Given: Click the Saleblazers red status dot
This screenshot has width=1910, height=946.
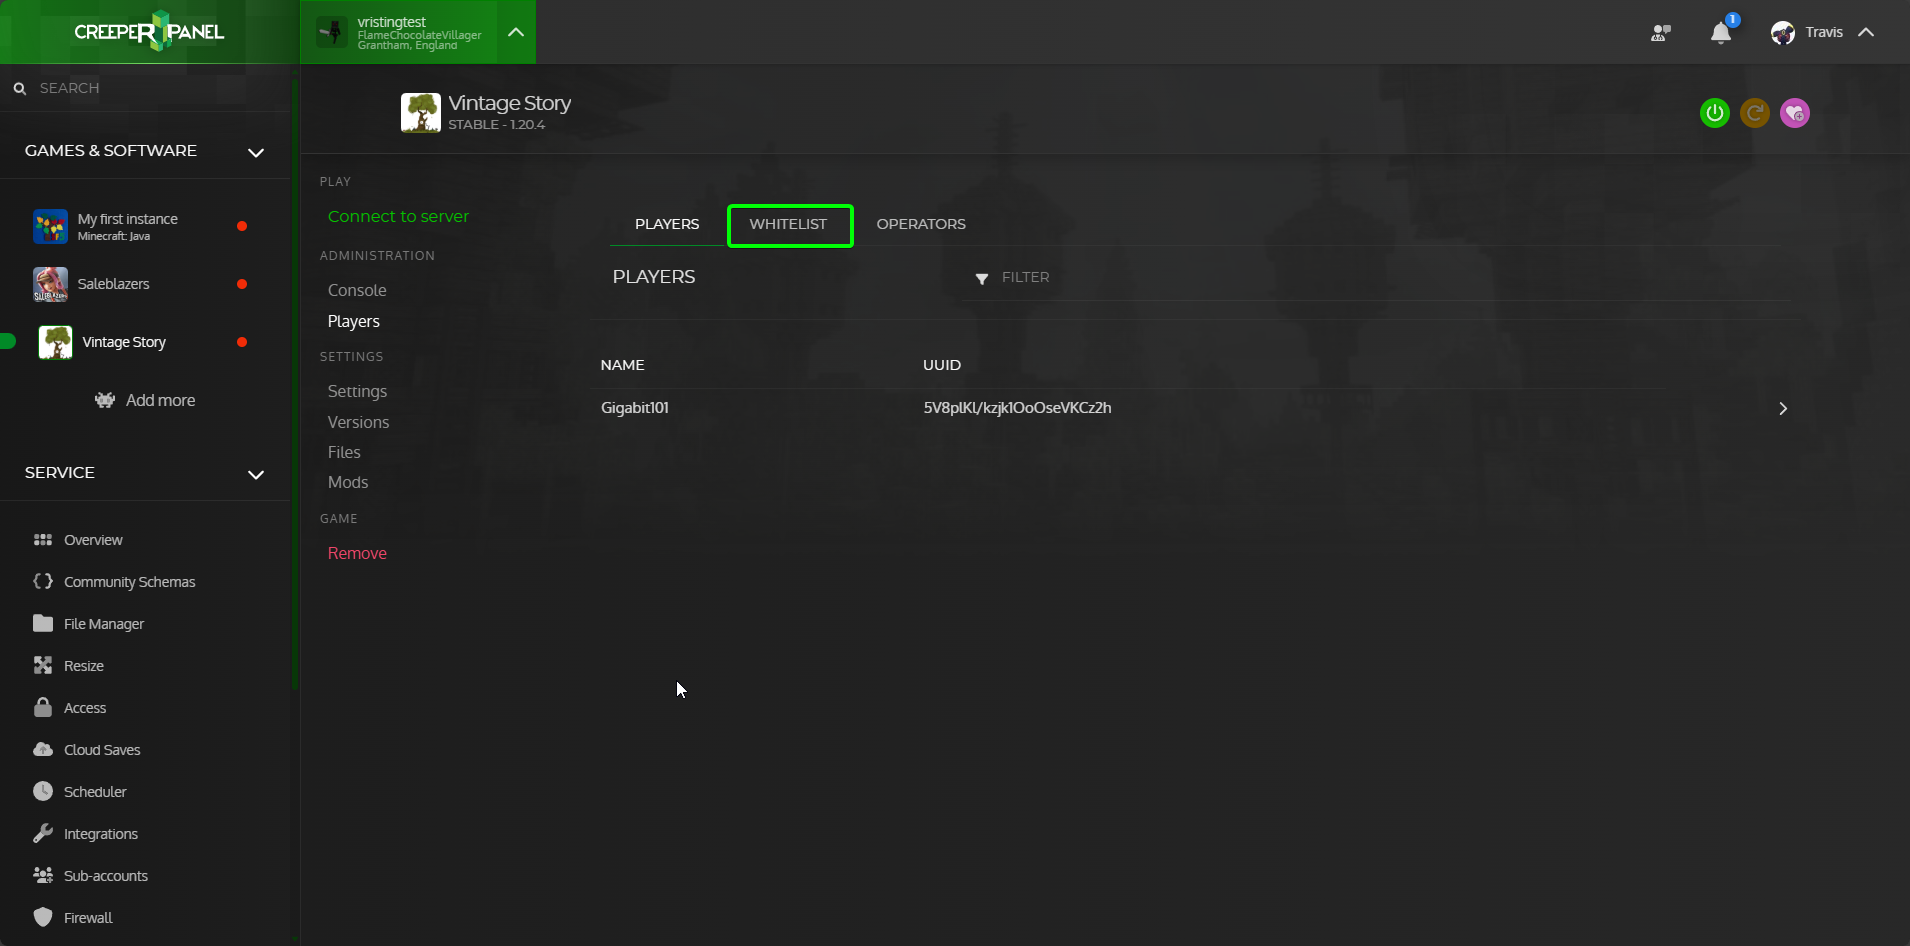Looking at the screenshot, I should (242, 284).
